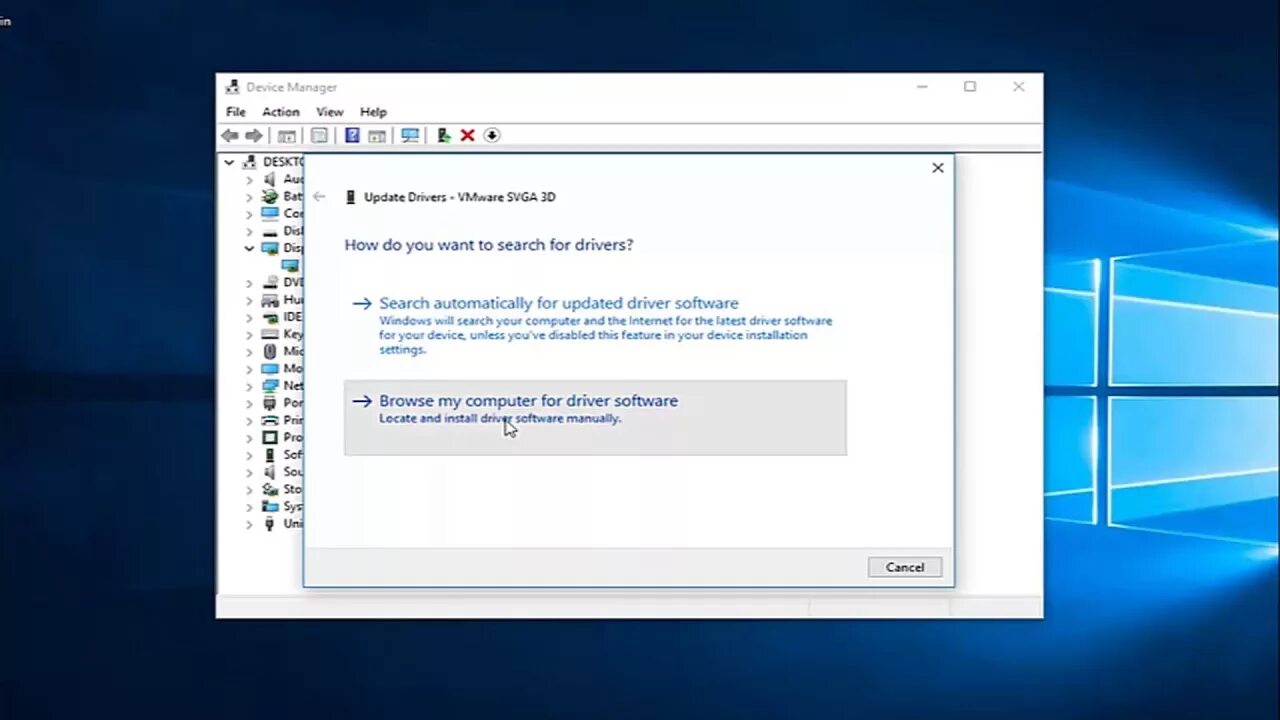Expand the Sou sound node

coord(249,471)
